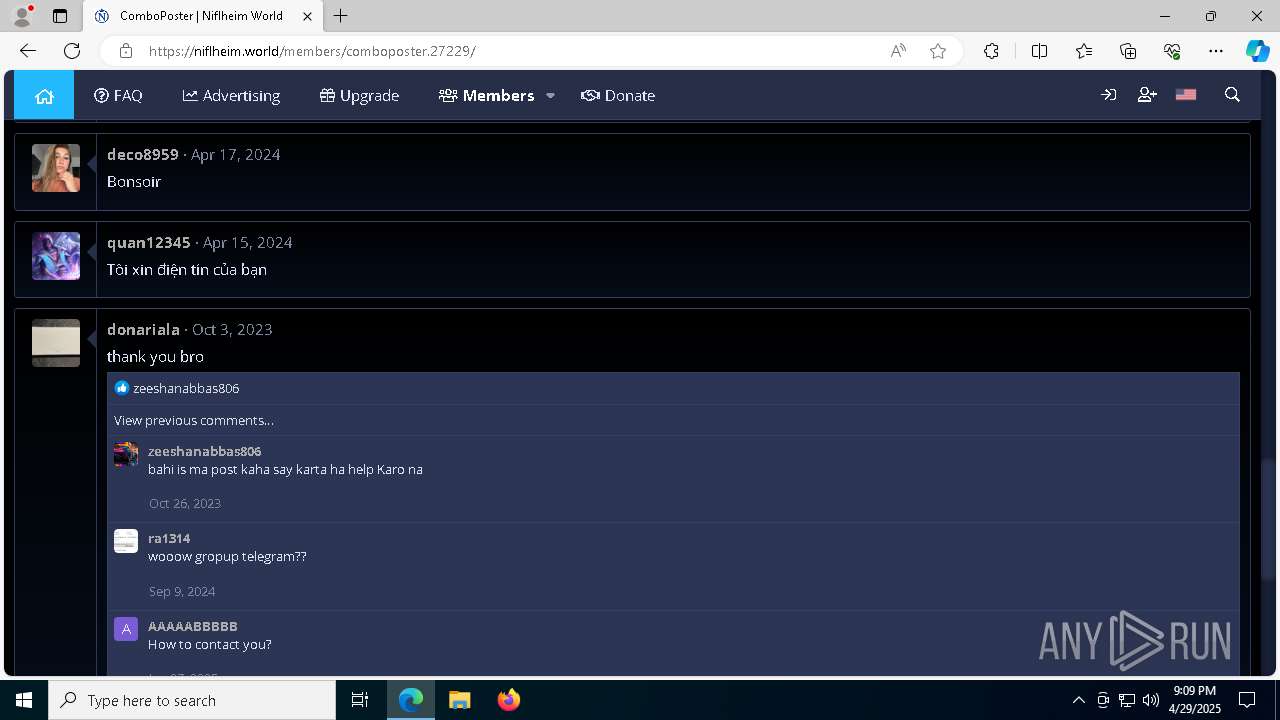Open Edge Settings and more menu

click(1216, 51)
